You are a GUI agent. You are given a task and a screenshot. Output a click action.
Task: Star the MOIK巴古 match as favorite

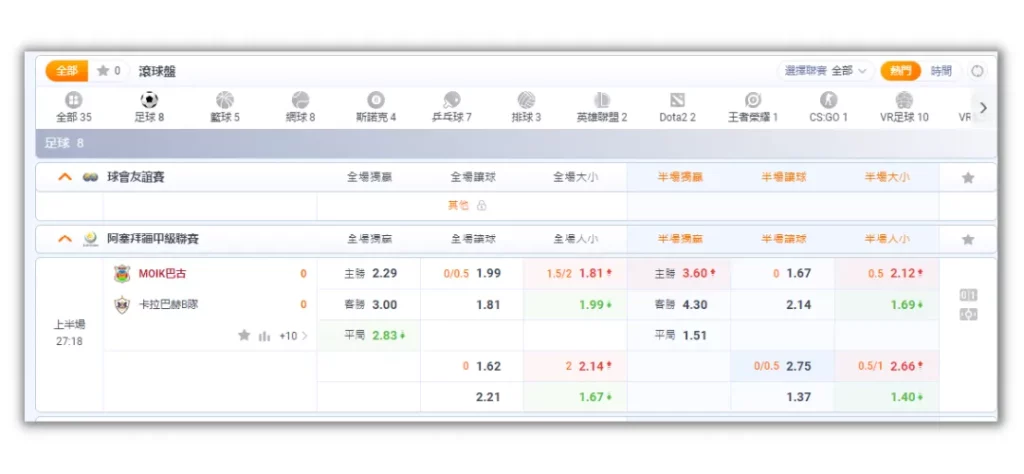coord(244,336)
